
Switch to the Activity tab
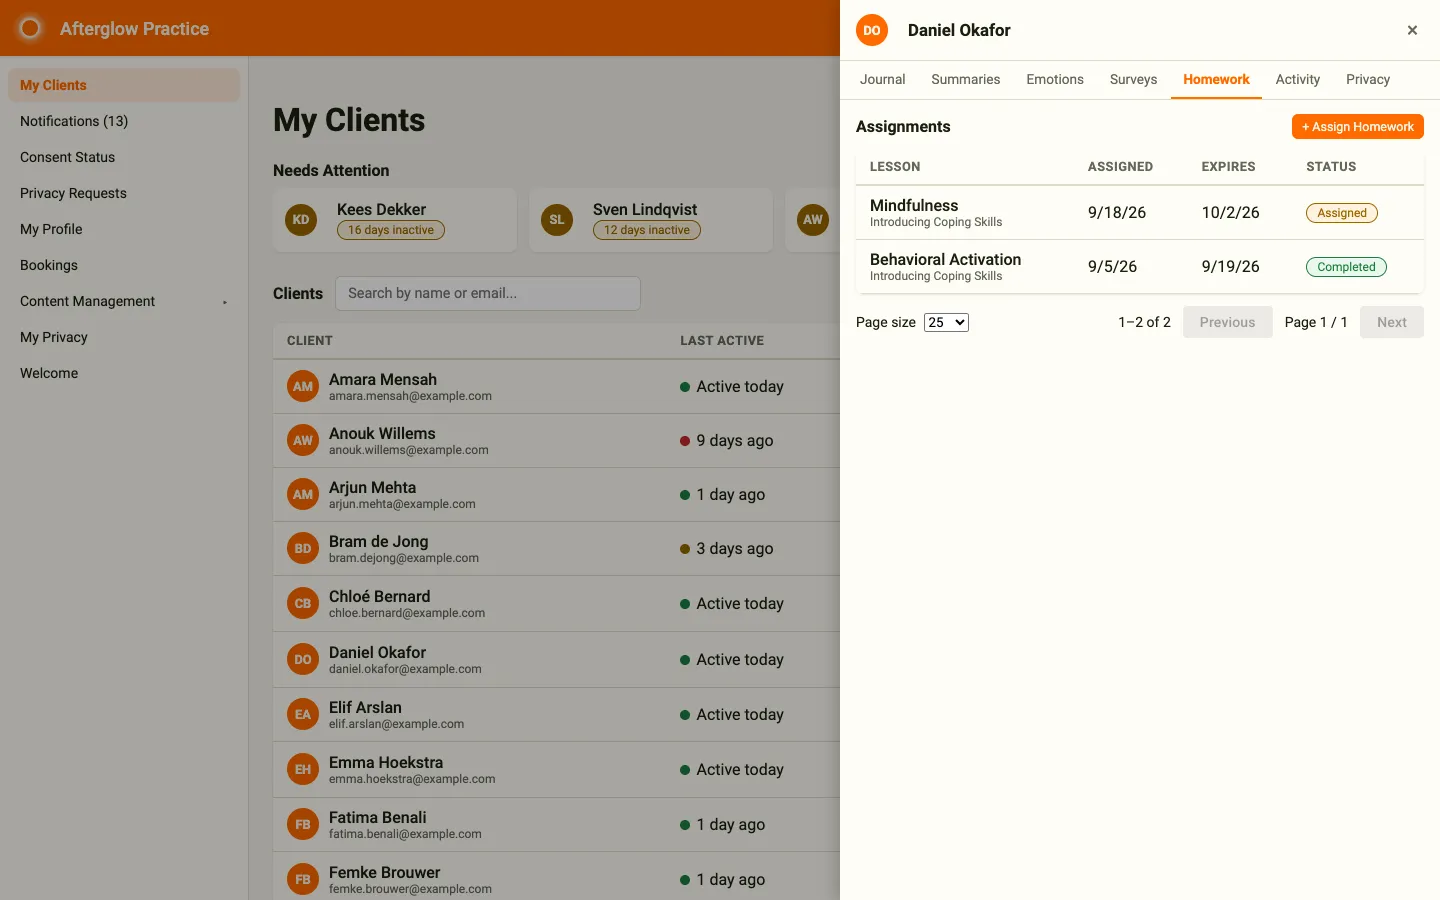[x=1297, y=79]
